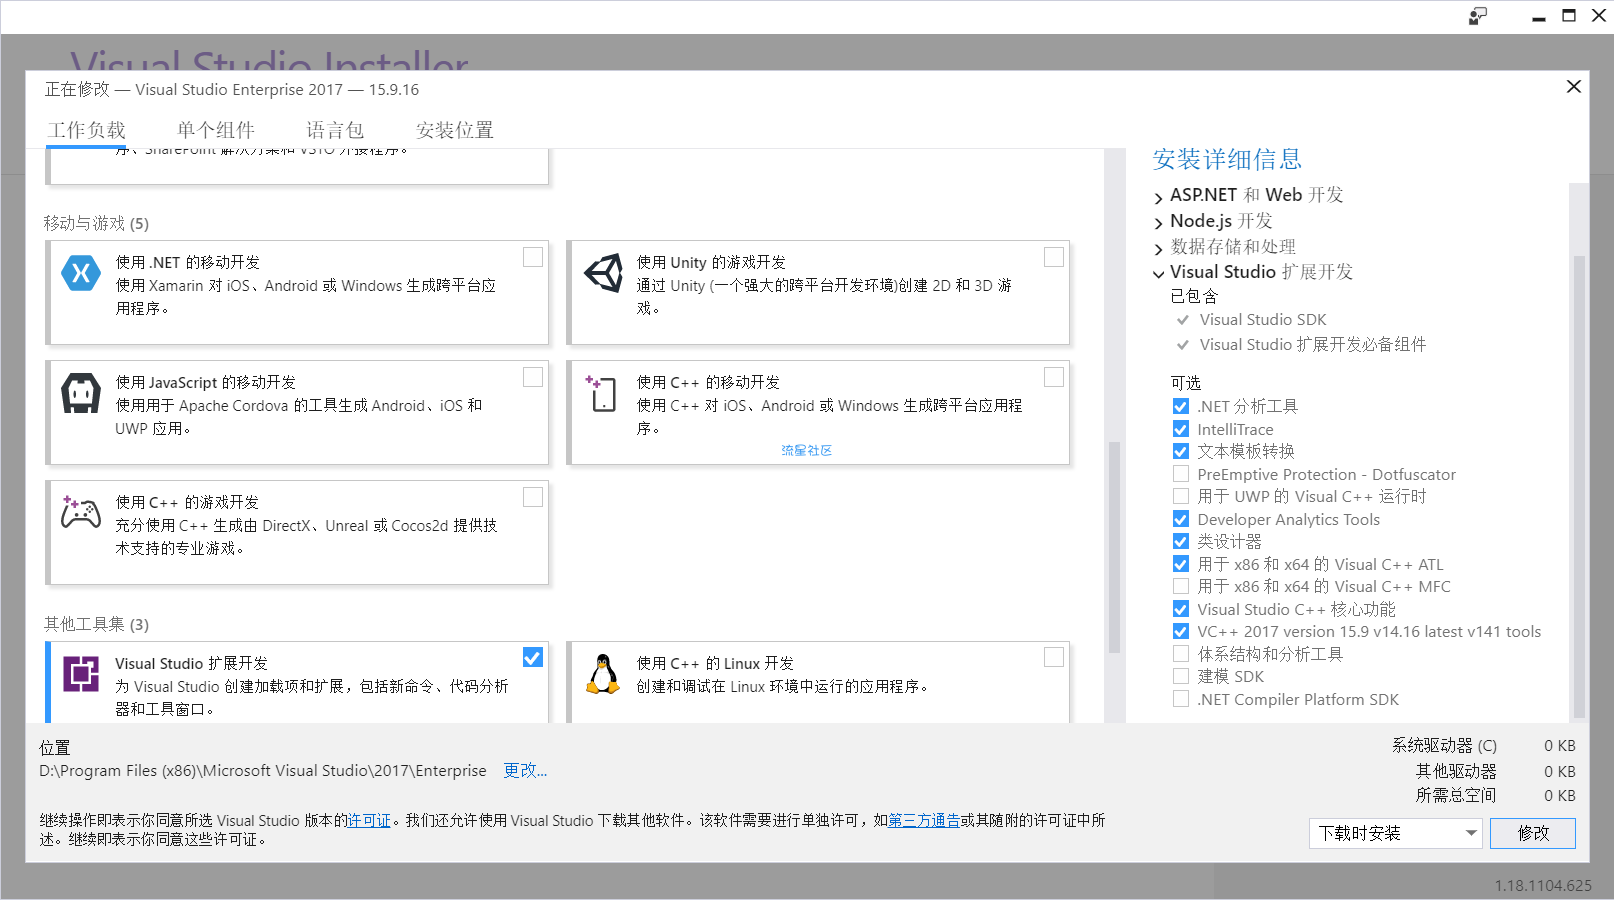Image resolution: width=1614 pixels, height=900 pixels.
Task: Click the 其他工具集 (3) section header
Action: click(x=96, y=624)
